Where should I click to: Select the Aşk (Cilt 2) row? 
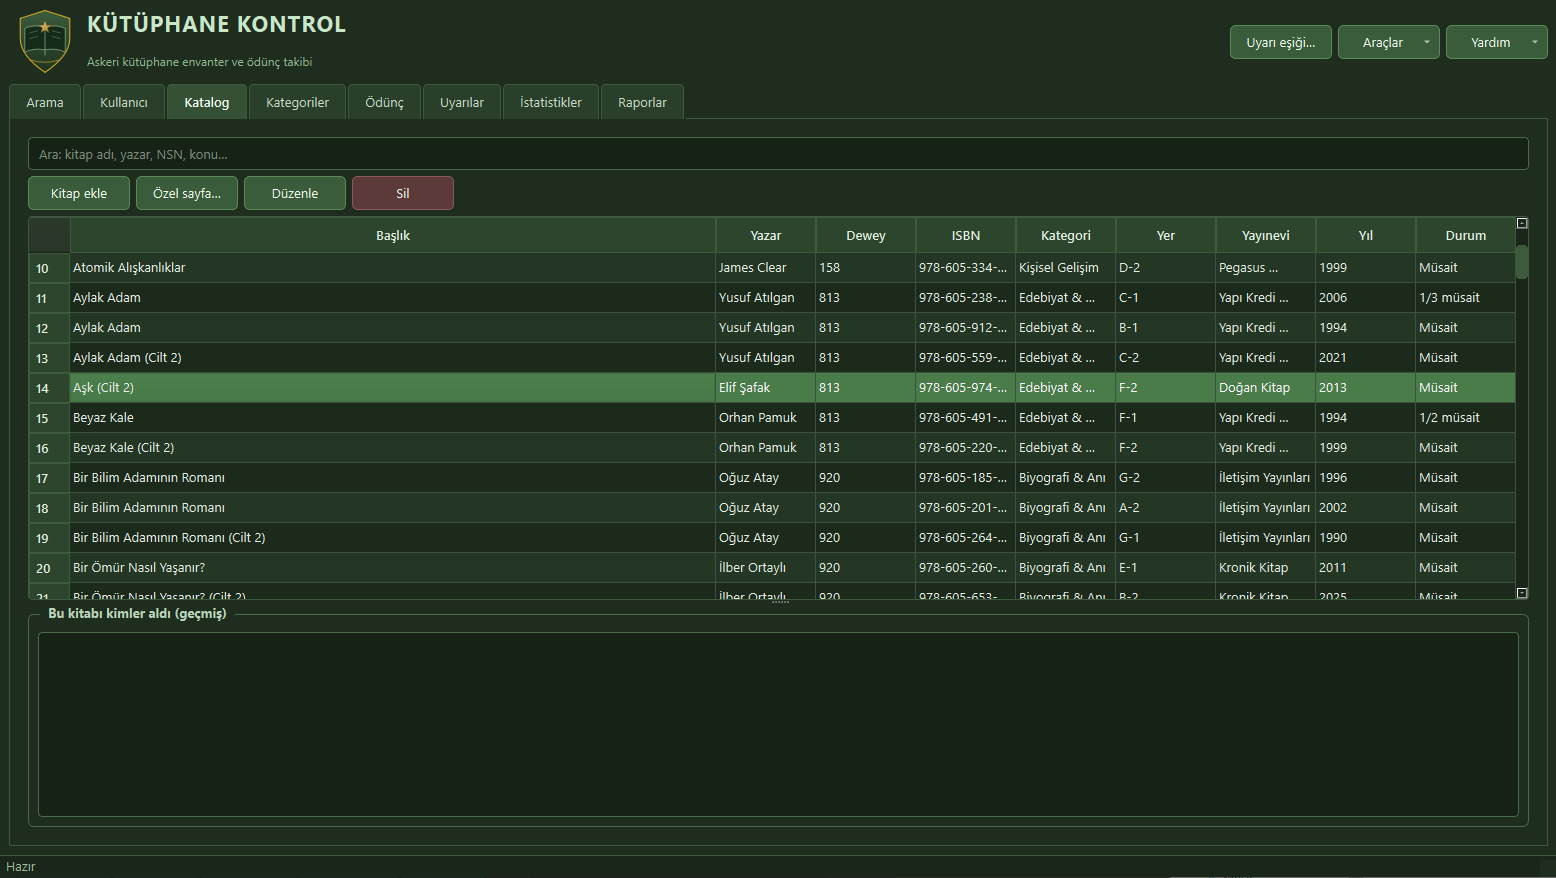(772, 387)
